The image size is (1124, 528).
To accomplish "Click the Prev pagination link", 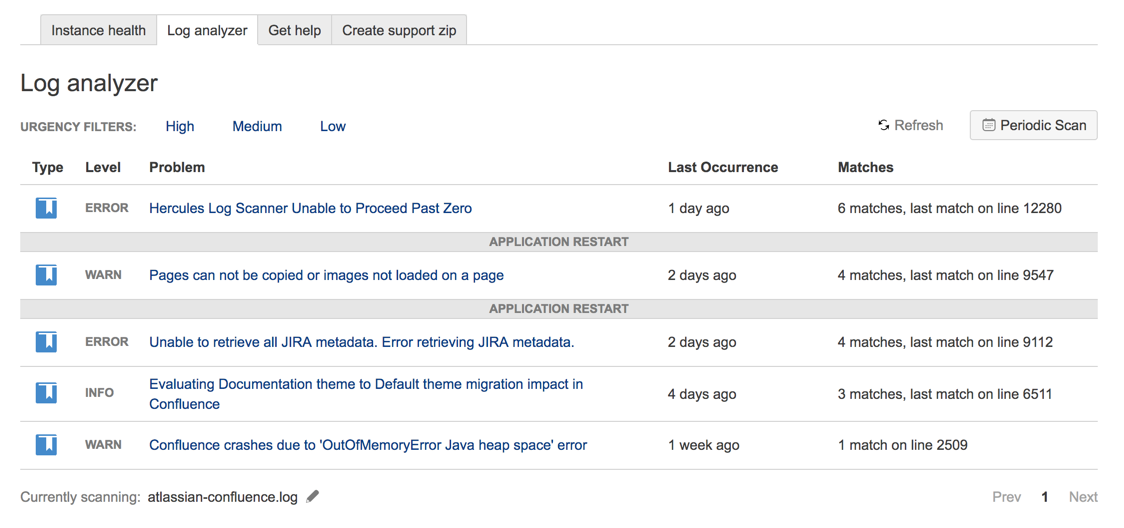I will coord(1006,496).
